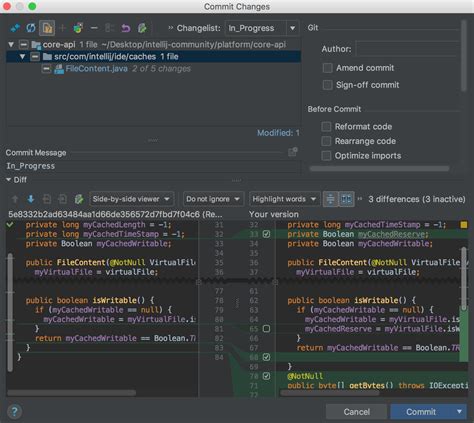Viewport: 474px width, 423px height.
Task: Open the Side-by-side viewer dropdown
Action: point(131,199)
